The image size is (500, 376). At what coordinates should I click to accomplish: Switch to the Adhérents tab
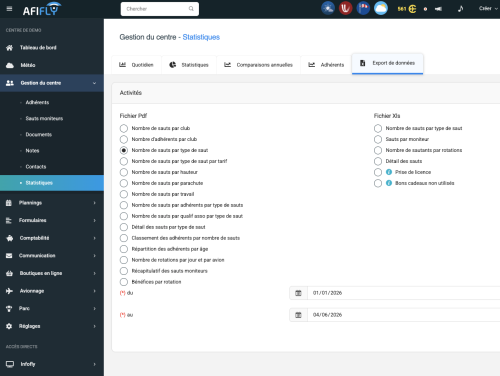(x=326, y=65)
